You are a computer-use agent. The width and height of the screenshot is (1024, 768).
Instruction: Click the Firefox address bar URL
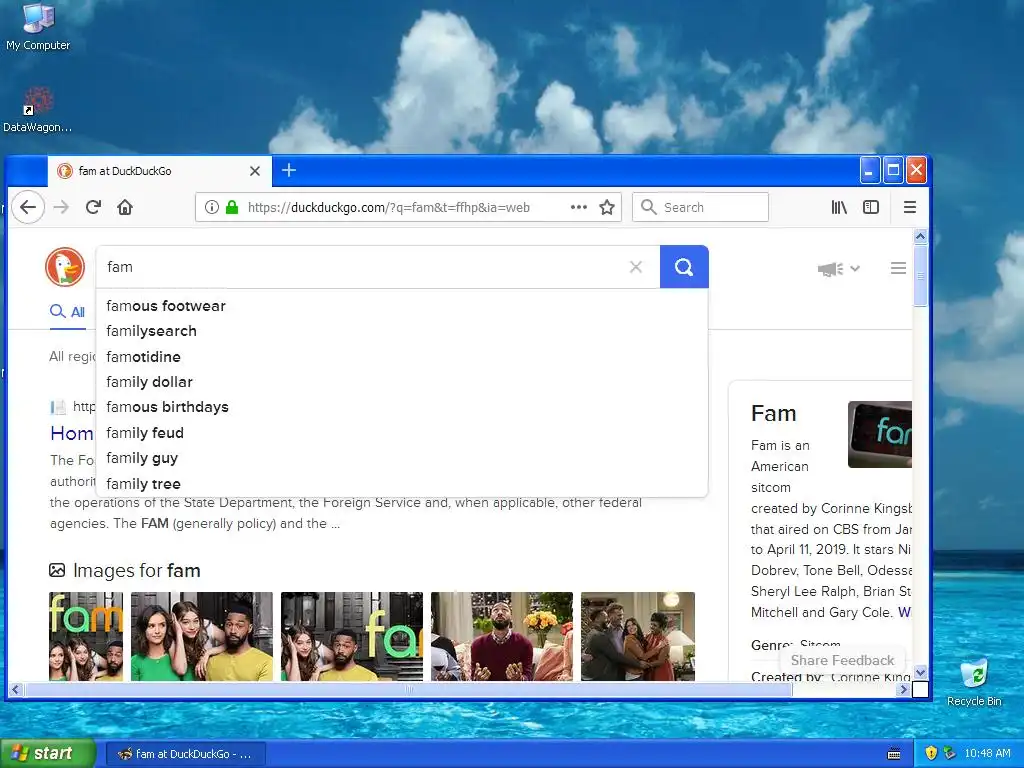(389, 208)
